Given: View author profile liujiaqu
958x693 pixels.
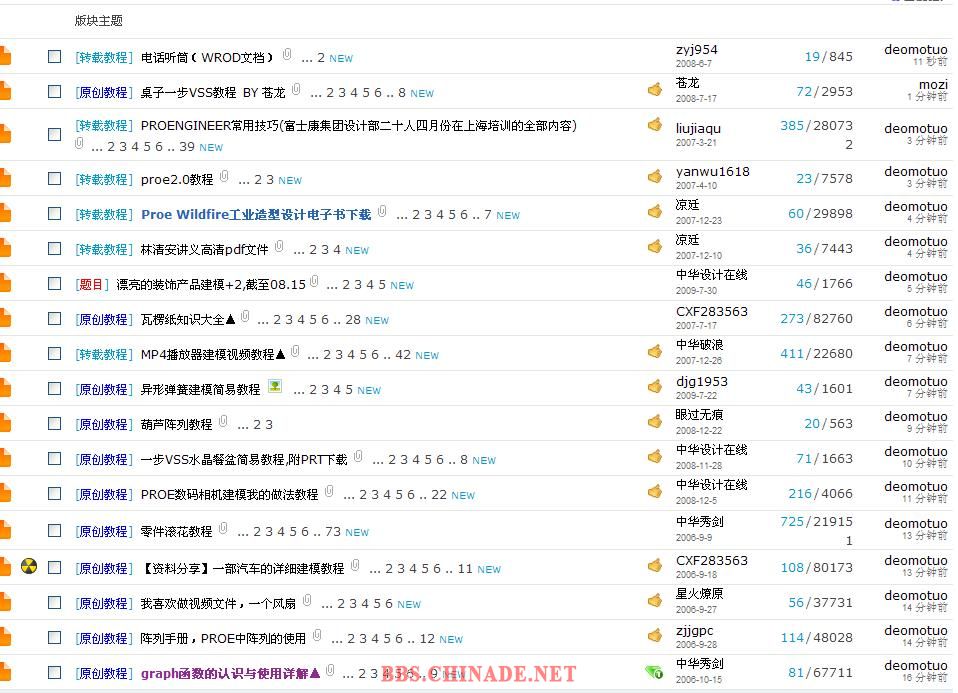Looking at the screenshot, I should (698, 128).
